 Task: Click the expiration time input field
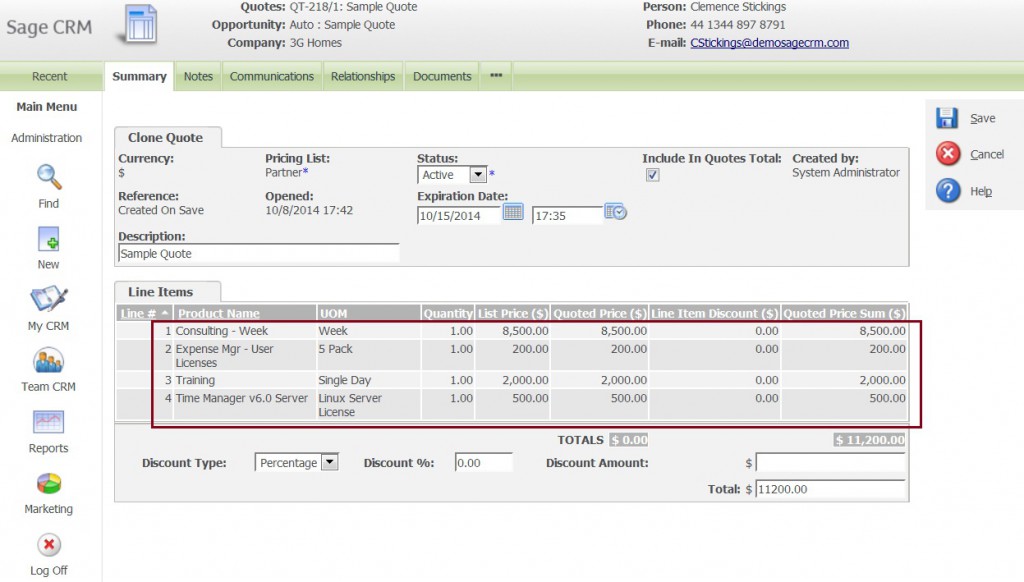click(567, 216)
